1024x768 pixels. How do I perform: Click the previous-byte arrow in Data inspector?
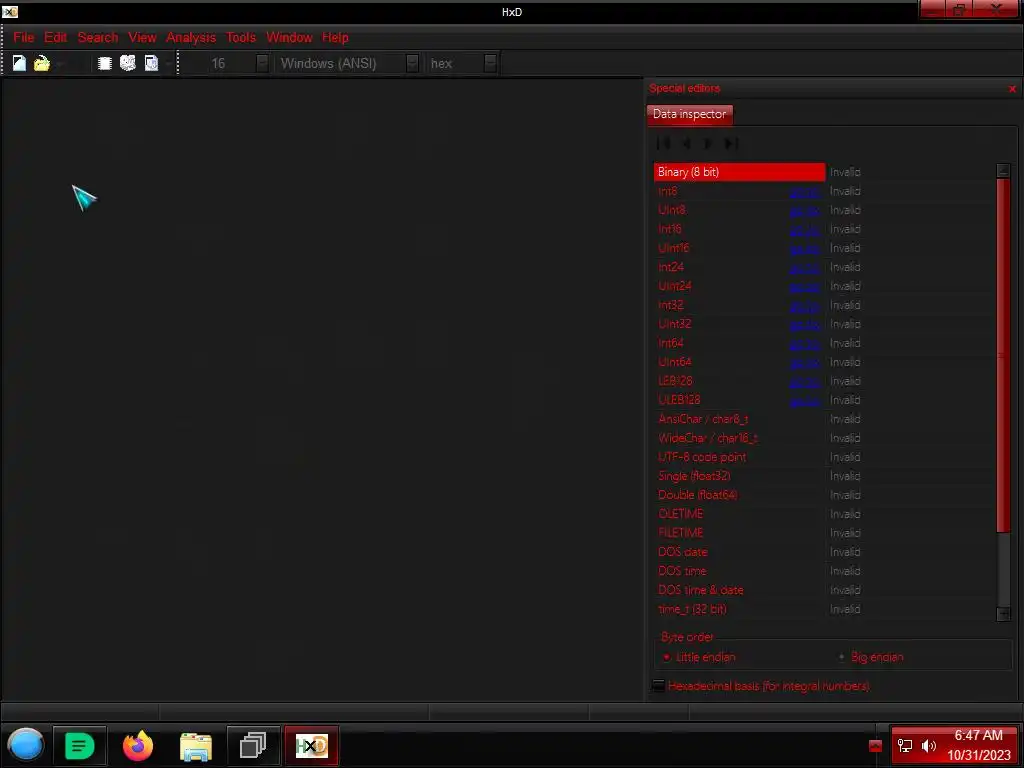[686, 143]
